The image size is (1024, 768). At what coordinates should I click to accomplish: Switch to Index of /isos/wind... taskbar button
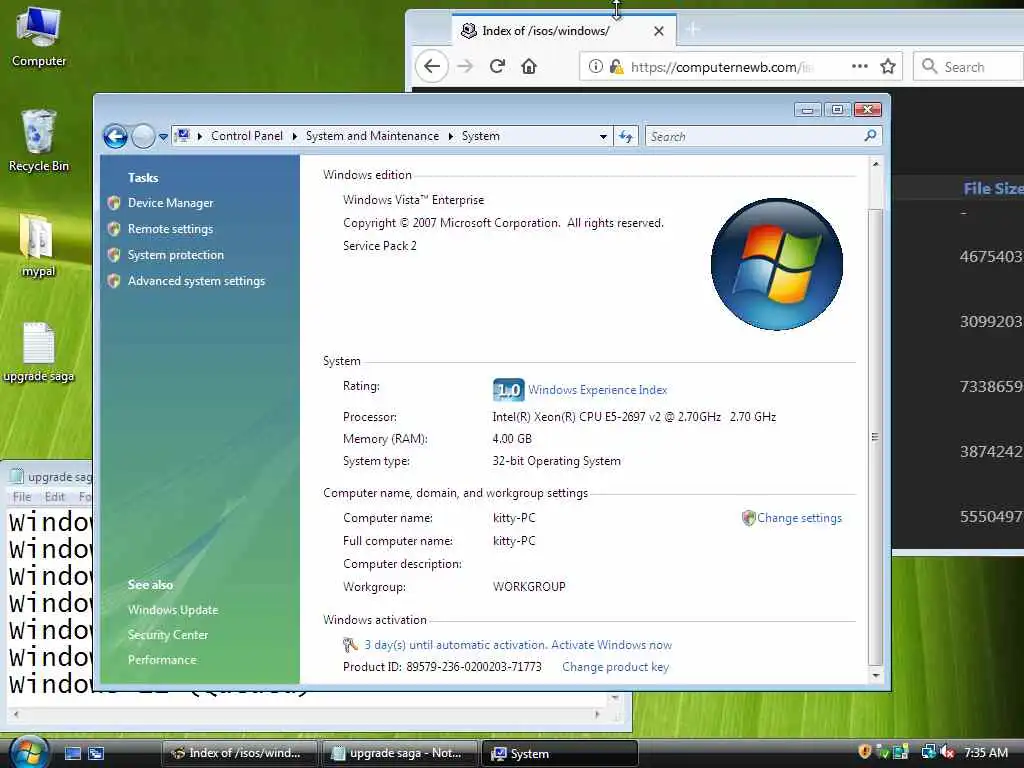(x=240, y=753)
